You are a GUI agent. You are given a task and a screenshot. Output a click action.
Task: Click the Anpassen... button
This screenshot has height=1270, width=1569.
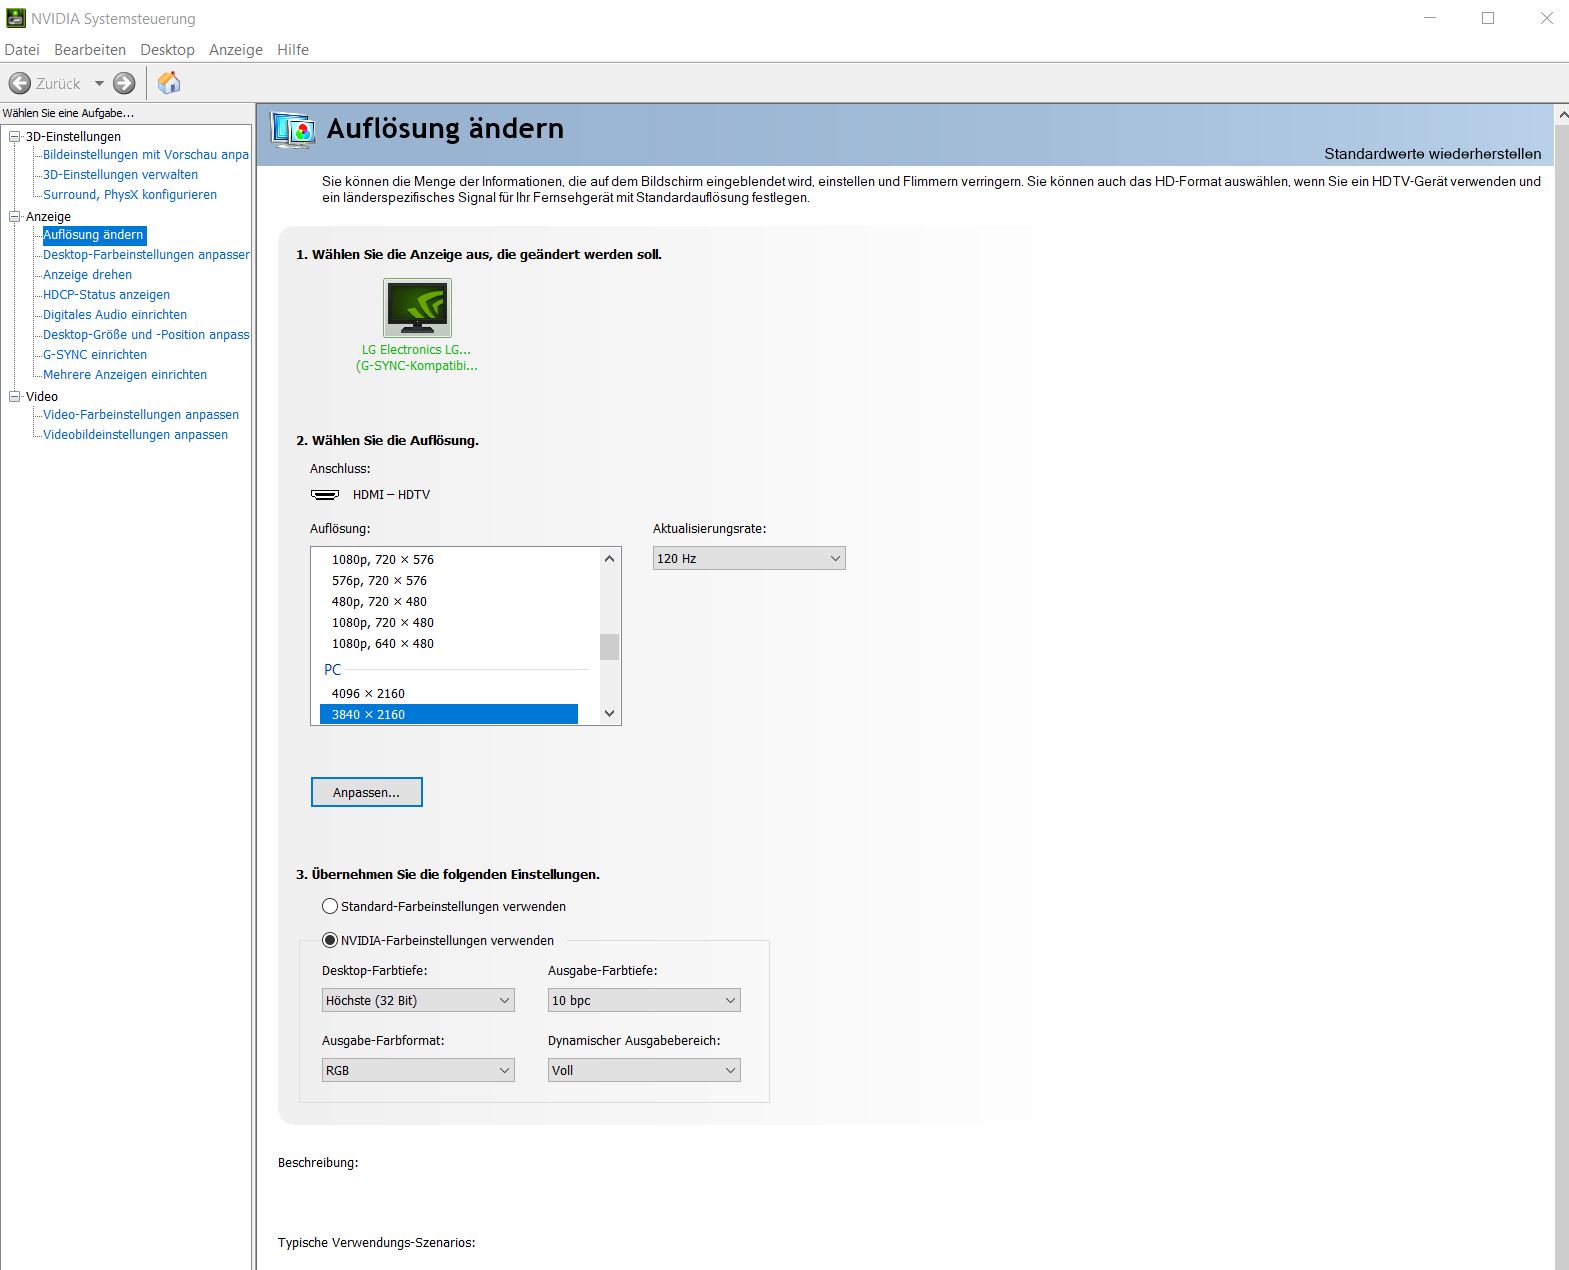click(367, 792)
